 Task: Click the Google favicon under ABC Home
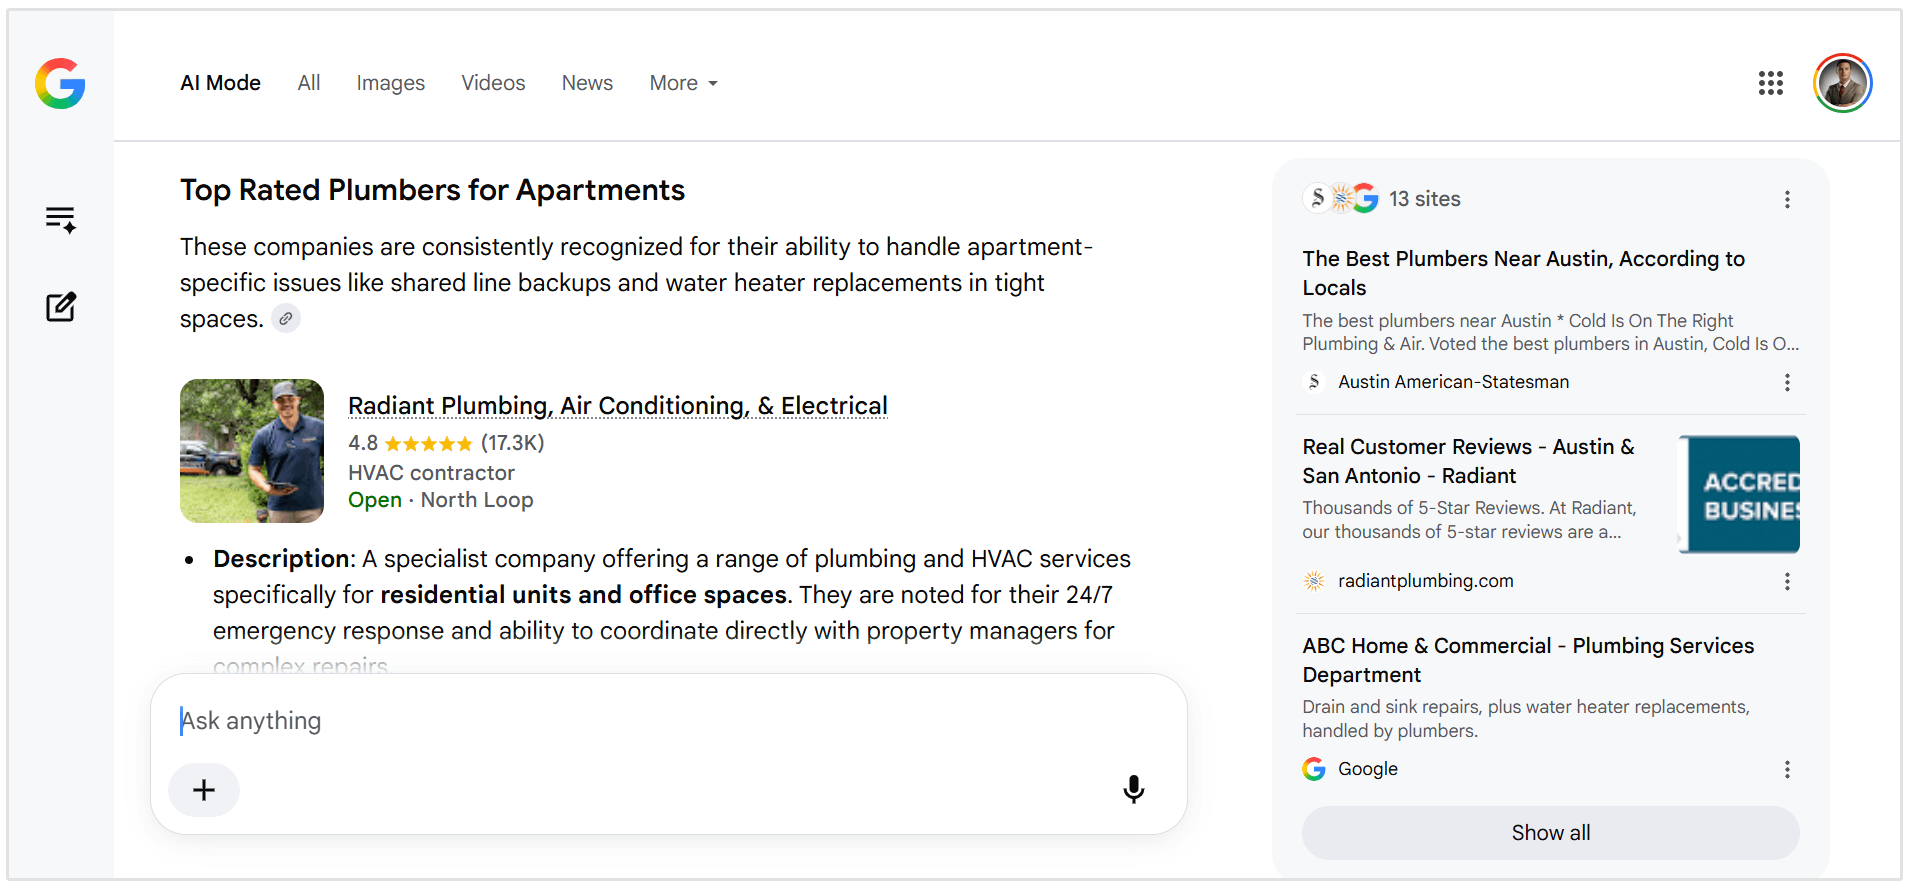1314,769
